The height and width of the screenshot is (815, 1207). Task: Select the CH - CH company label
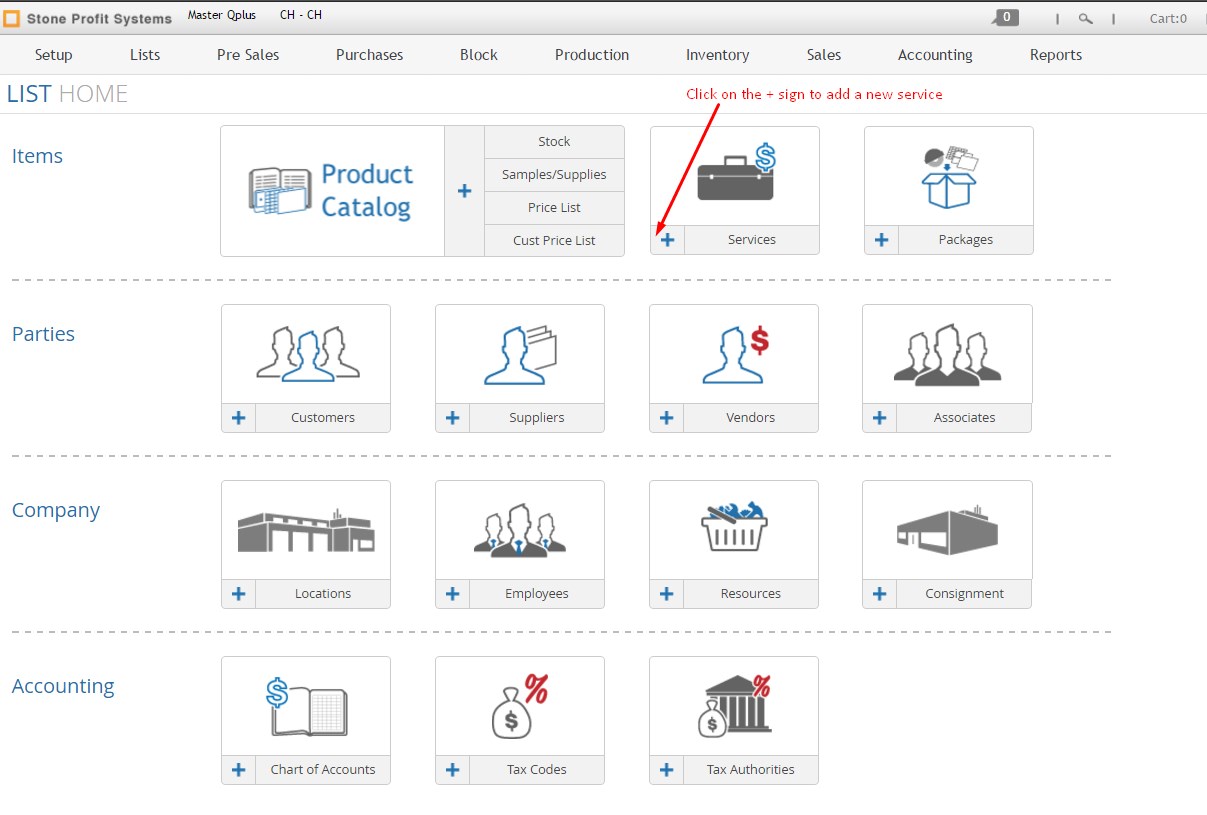click(x=300, y=15)
